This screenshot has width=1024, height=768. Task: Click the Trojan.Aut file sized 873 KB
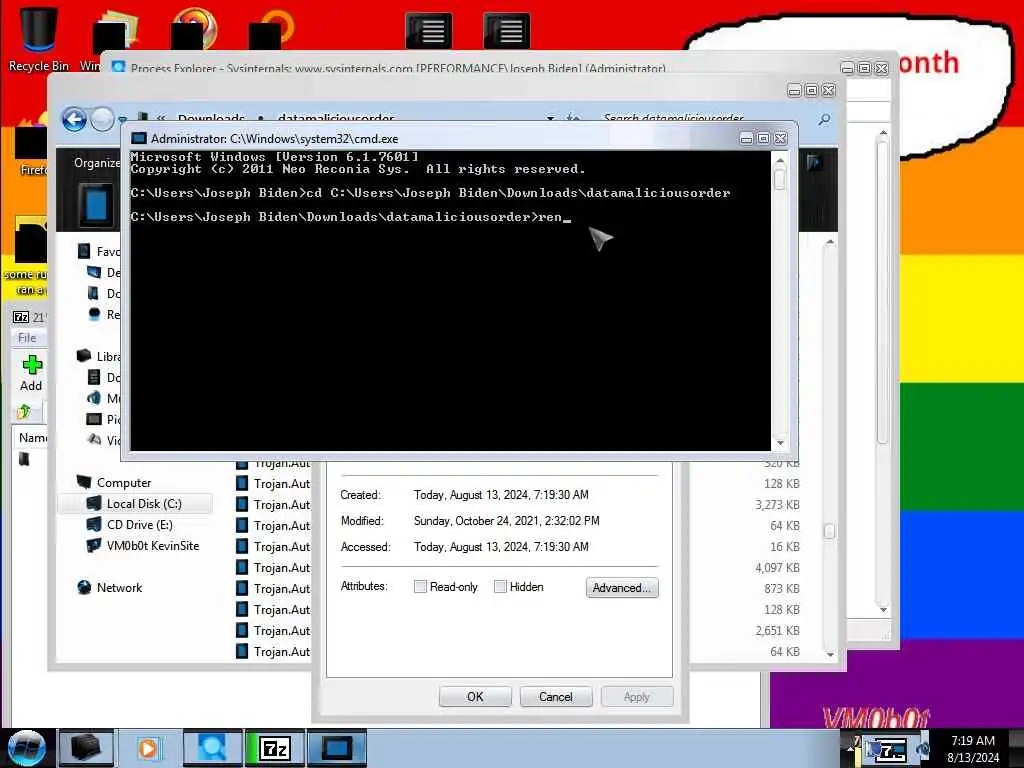pyautogui.click(x=273, y=588)
